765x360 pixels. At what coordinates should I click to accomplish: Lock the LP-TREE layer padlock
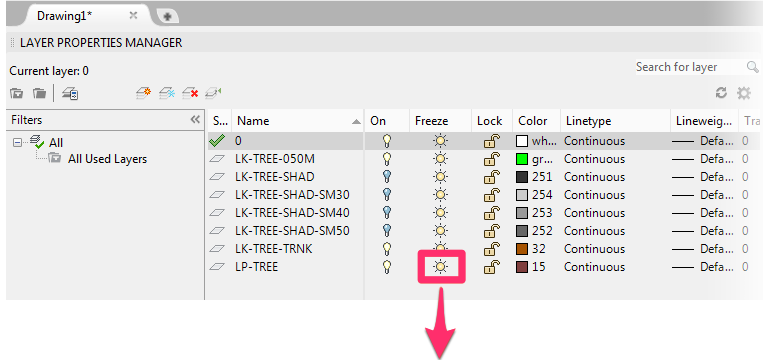[492, 266]
